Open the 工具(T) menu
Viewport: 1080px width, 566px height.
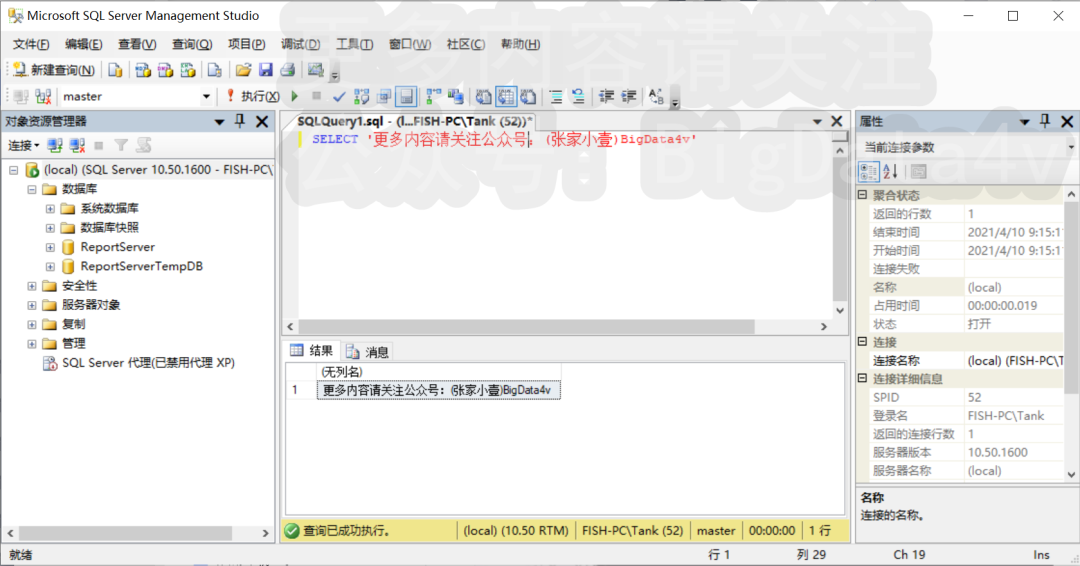point(354,44)
